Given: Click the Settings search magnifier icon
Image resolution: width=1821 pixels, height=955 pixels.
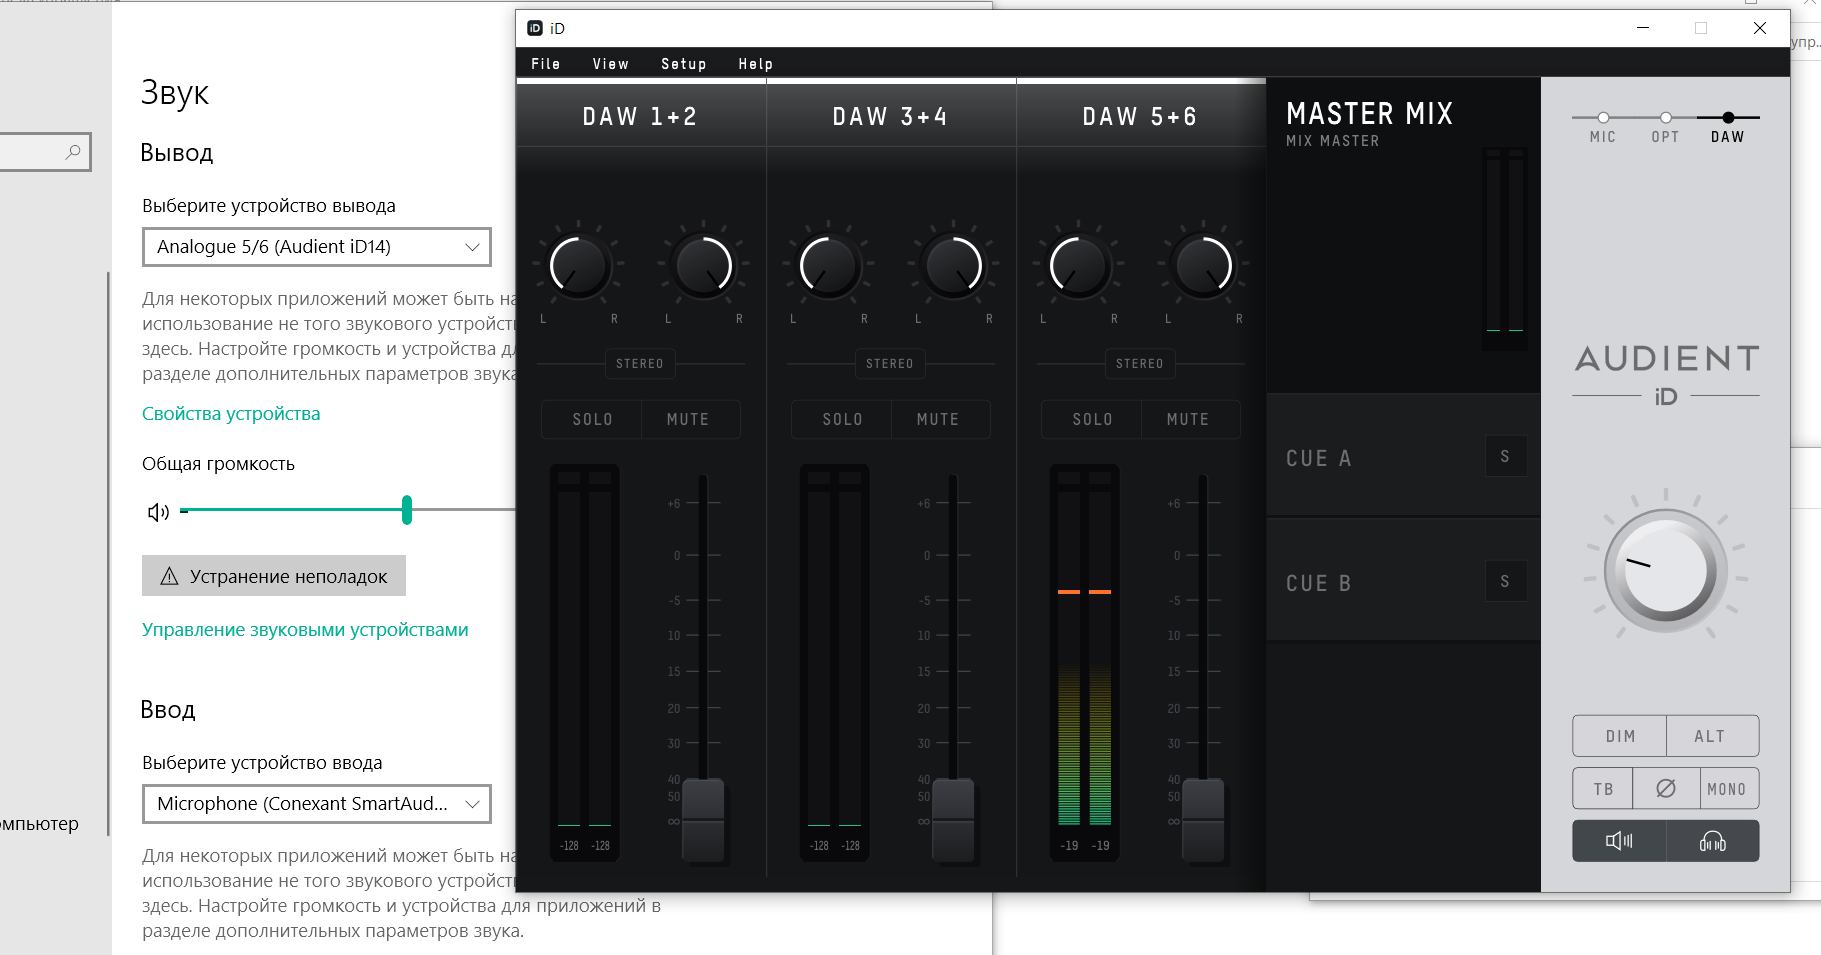Looking at the screenshot, I should (73, 152).
